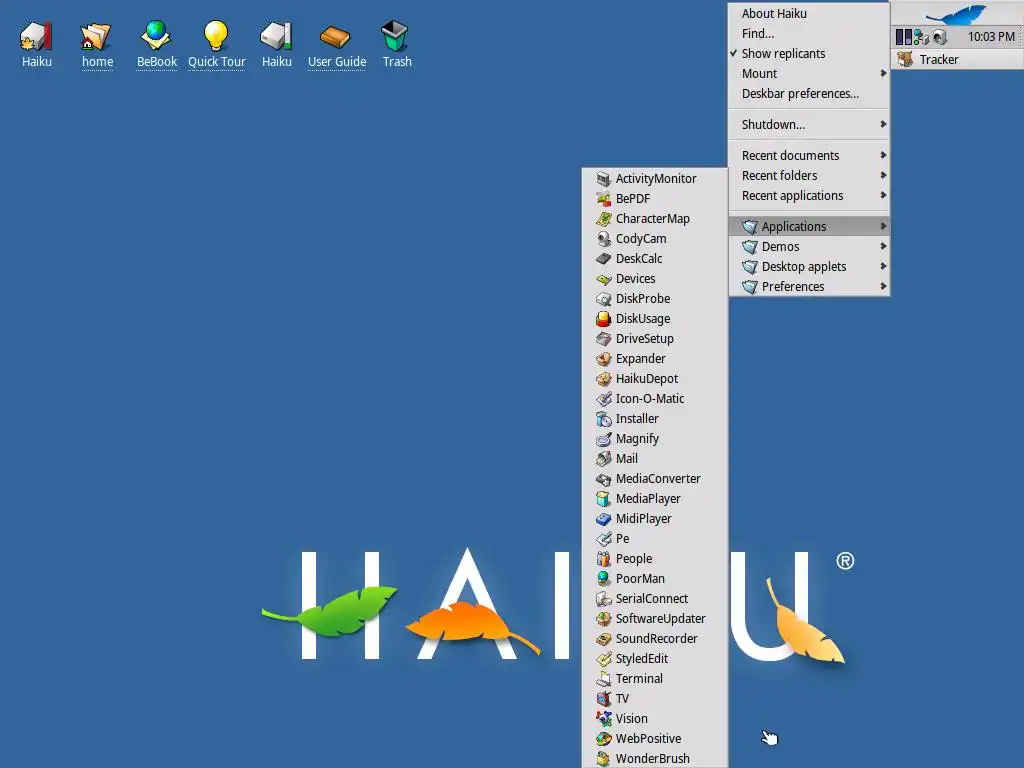Open the Quick Tour lightbulb icon

[216, 44]
